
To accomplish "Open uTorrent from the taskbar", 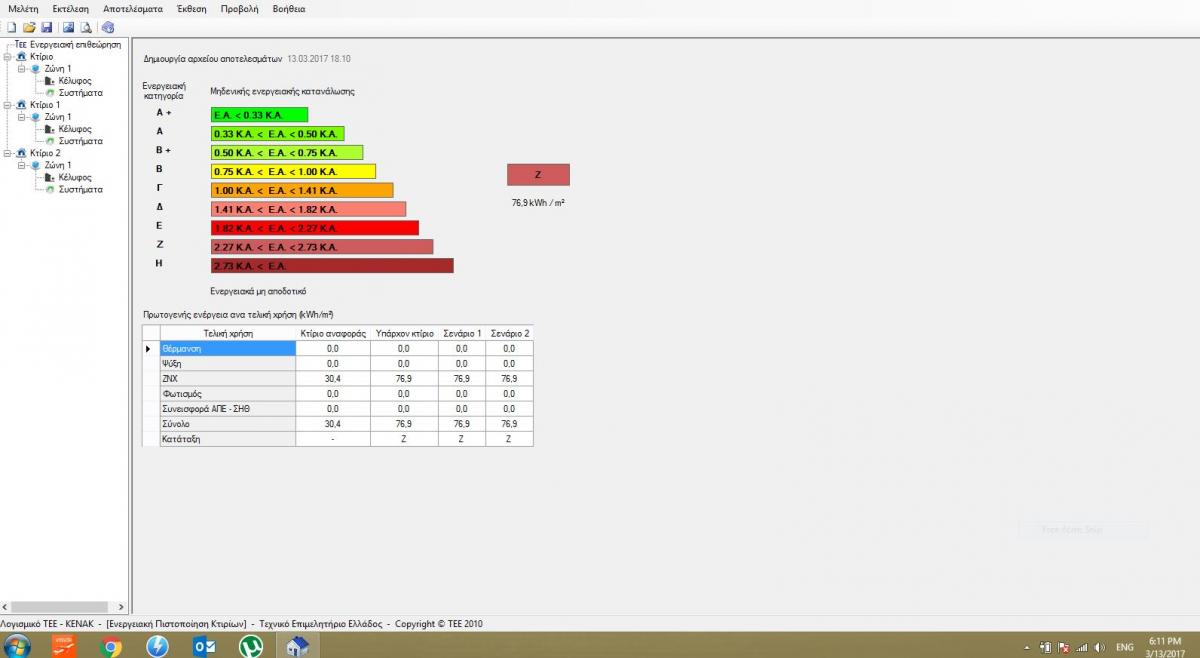I will [251, 646].
